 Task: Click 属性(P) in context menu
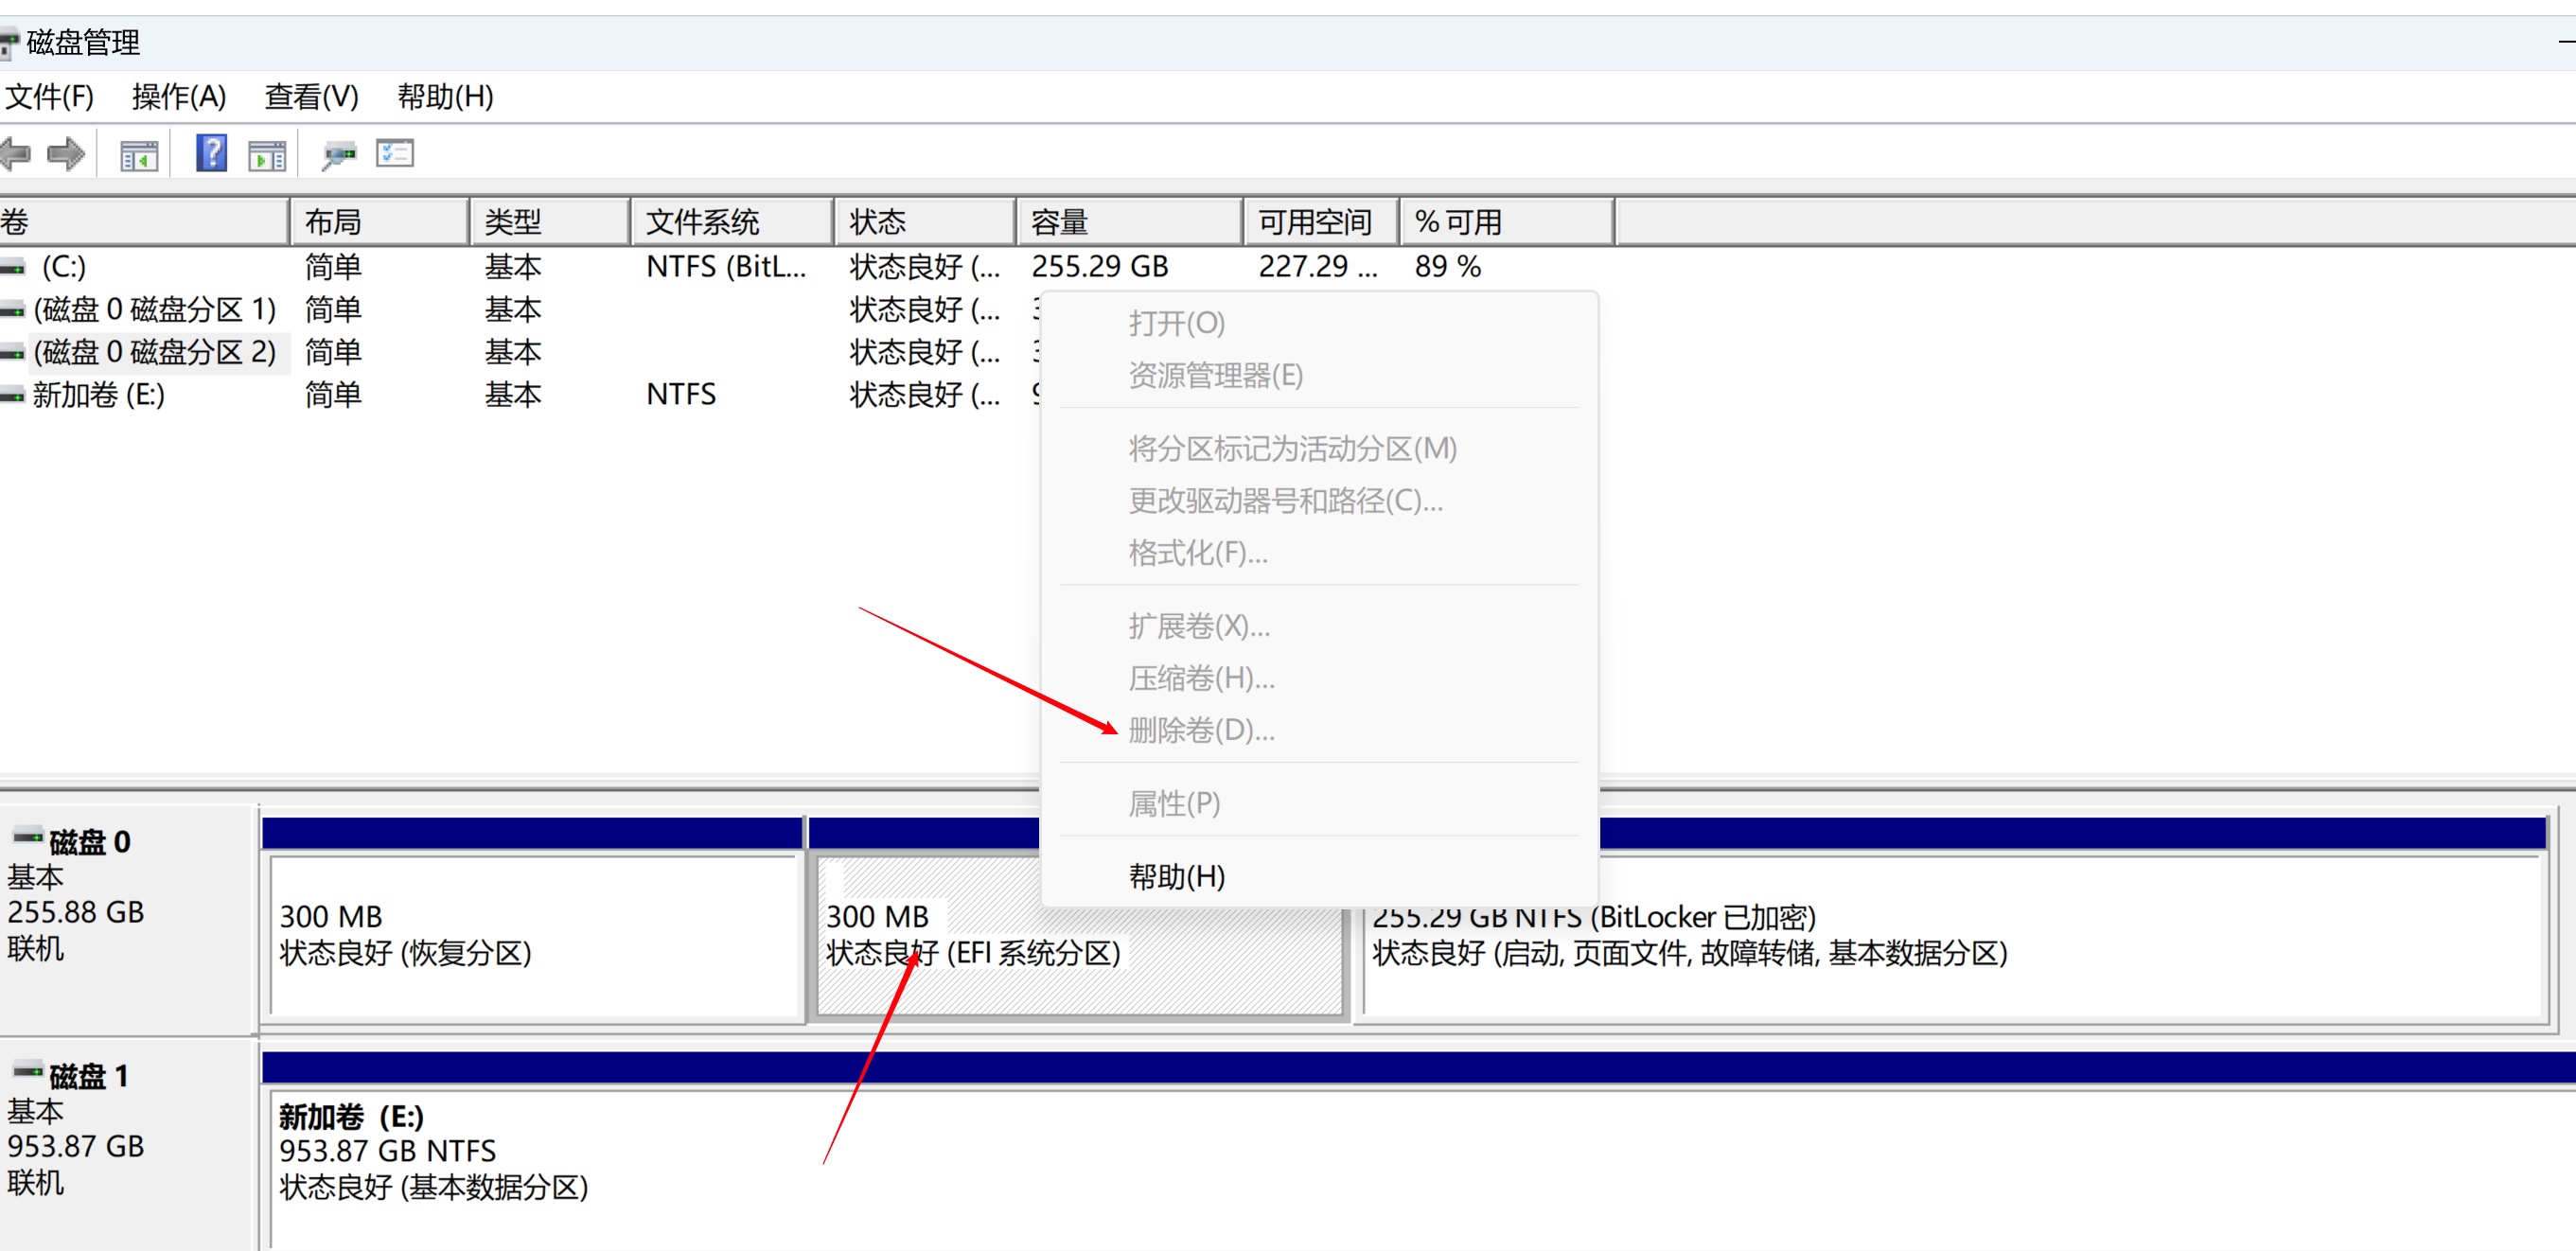1319,803
